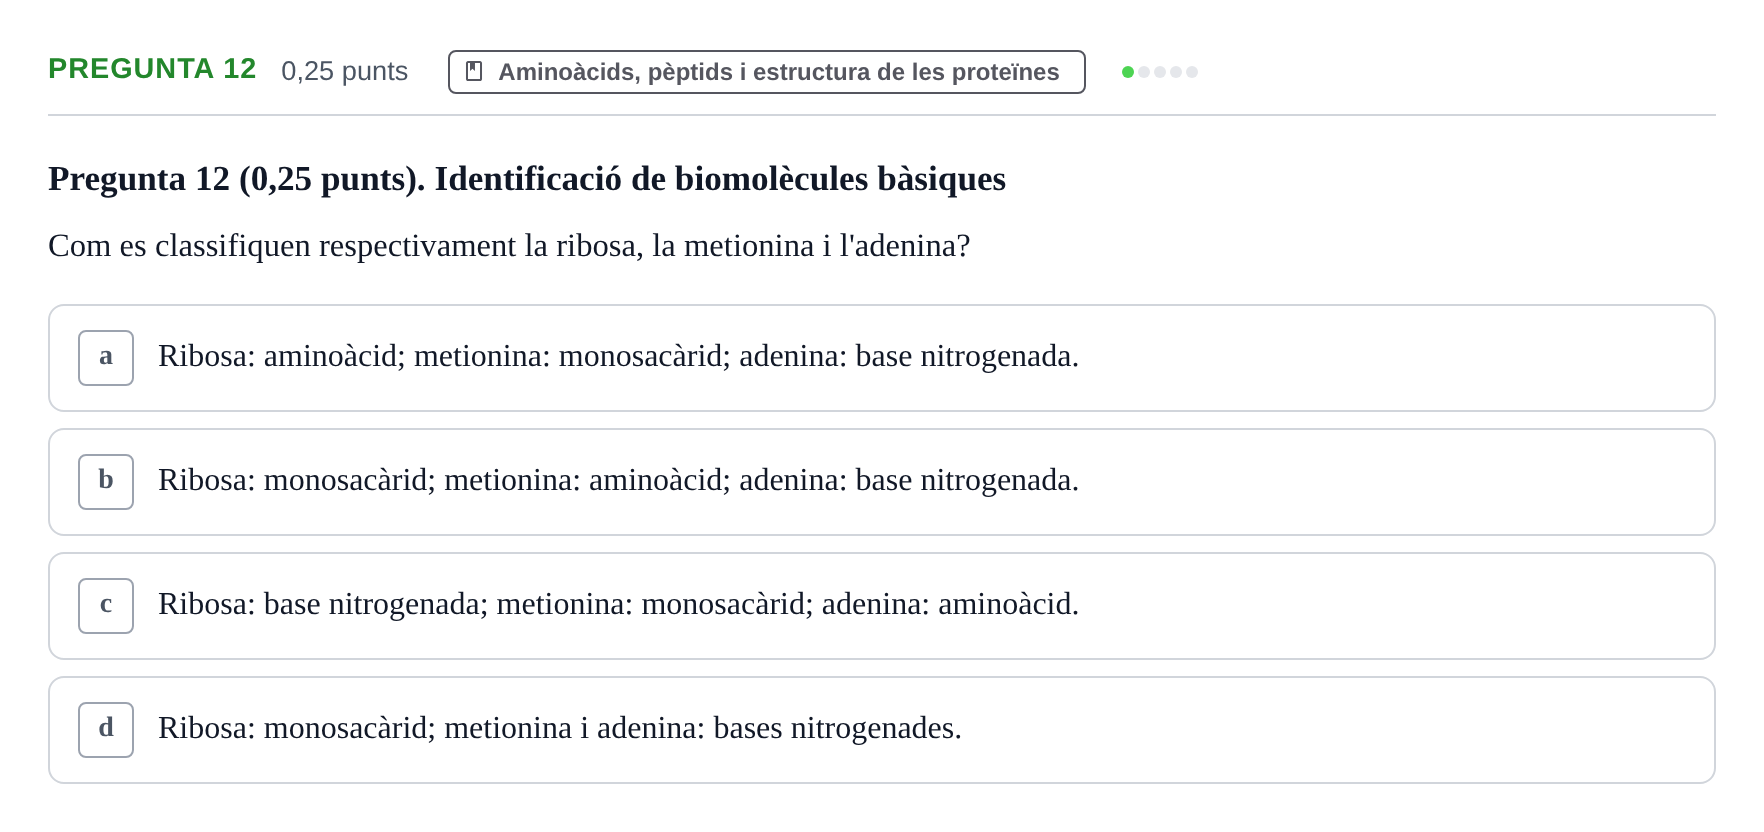Viewport: 1764px width, 832px height.
Task: Select answer option letter c
Action: (x=106, y=606)
